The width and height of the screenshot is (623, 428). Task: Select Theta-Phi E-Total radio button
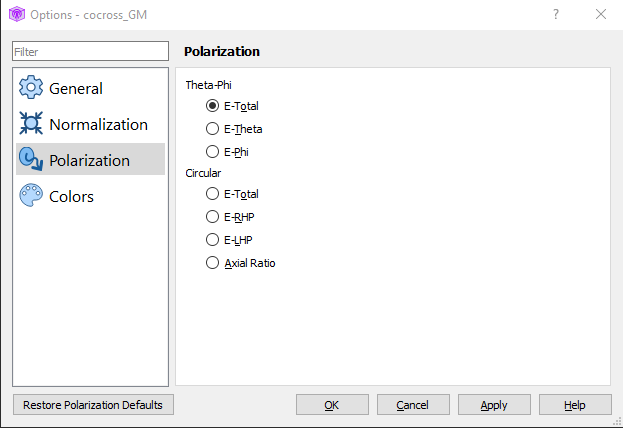pyautogui.click(x=212, y=106)
